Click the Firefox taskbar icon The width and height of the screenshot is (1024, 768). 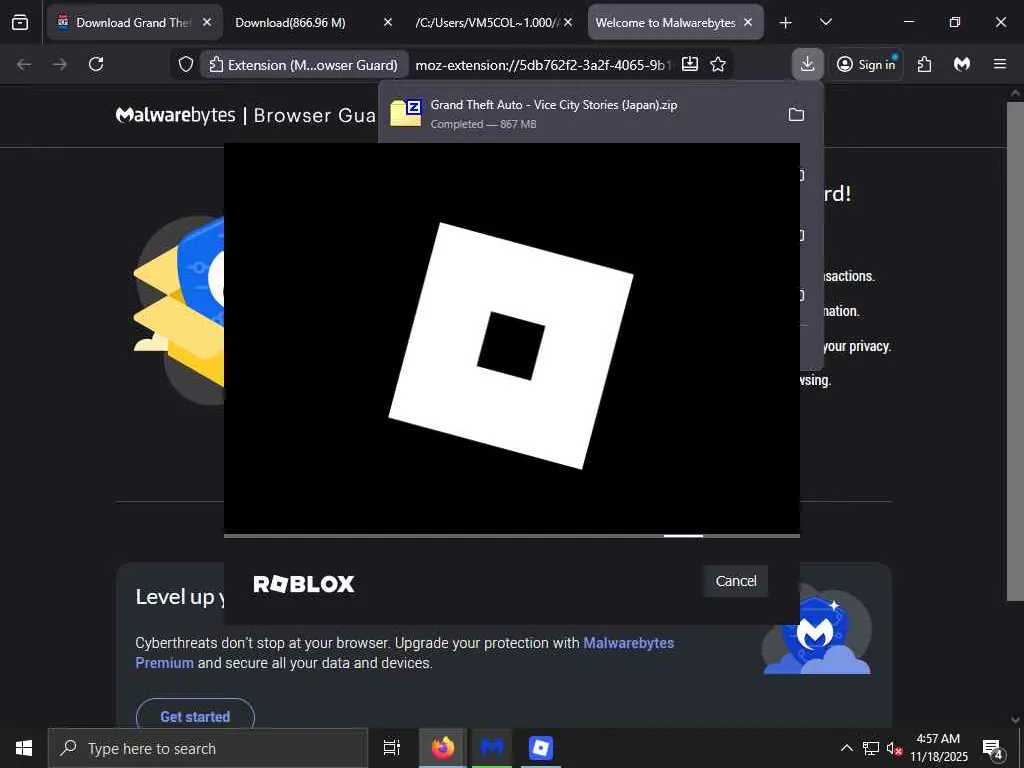442,748
